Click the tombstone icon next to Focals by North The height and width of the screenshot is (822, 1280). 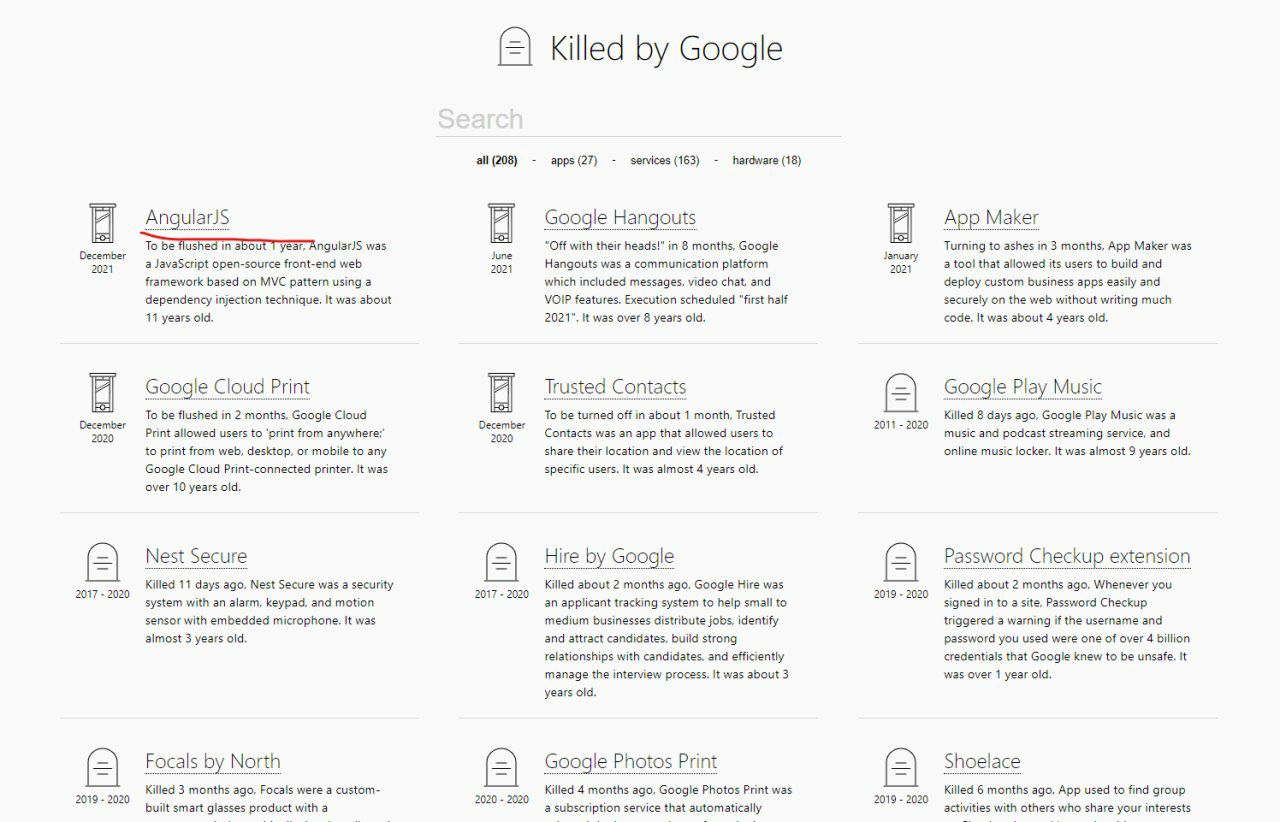pos(102,767)
